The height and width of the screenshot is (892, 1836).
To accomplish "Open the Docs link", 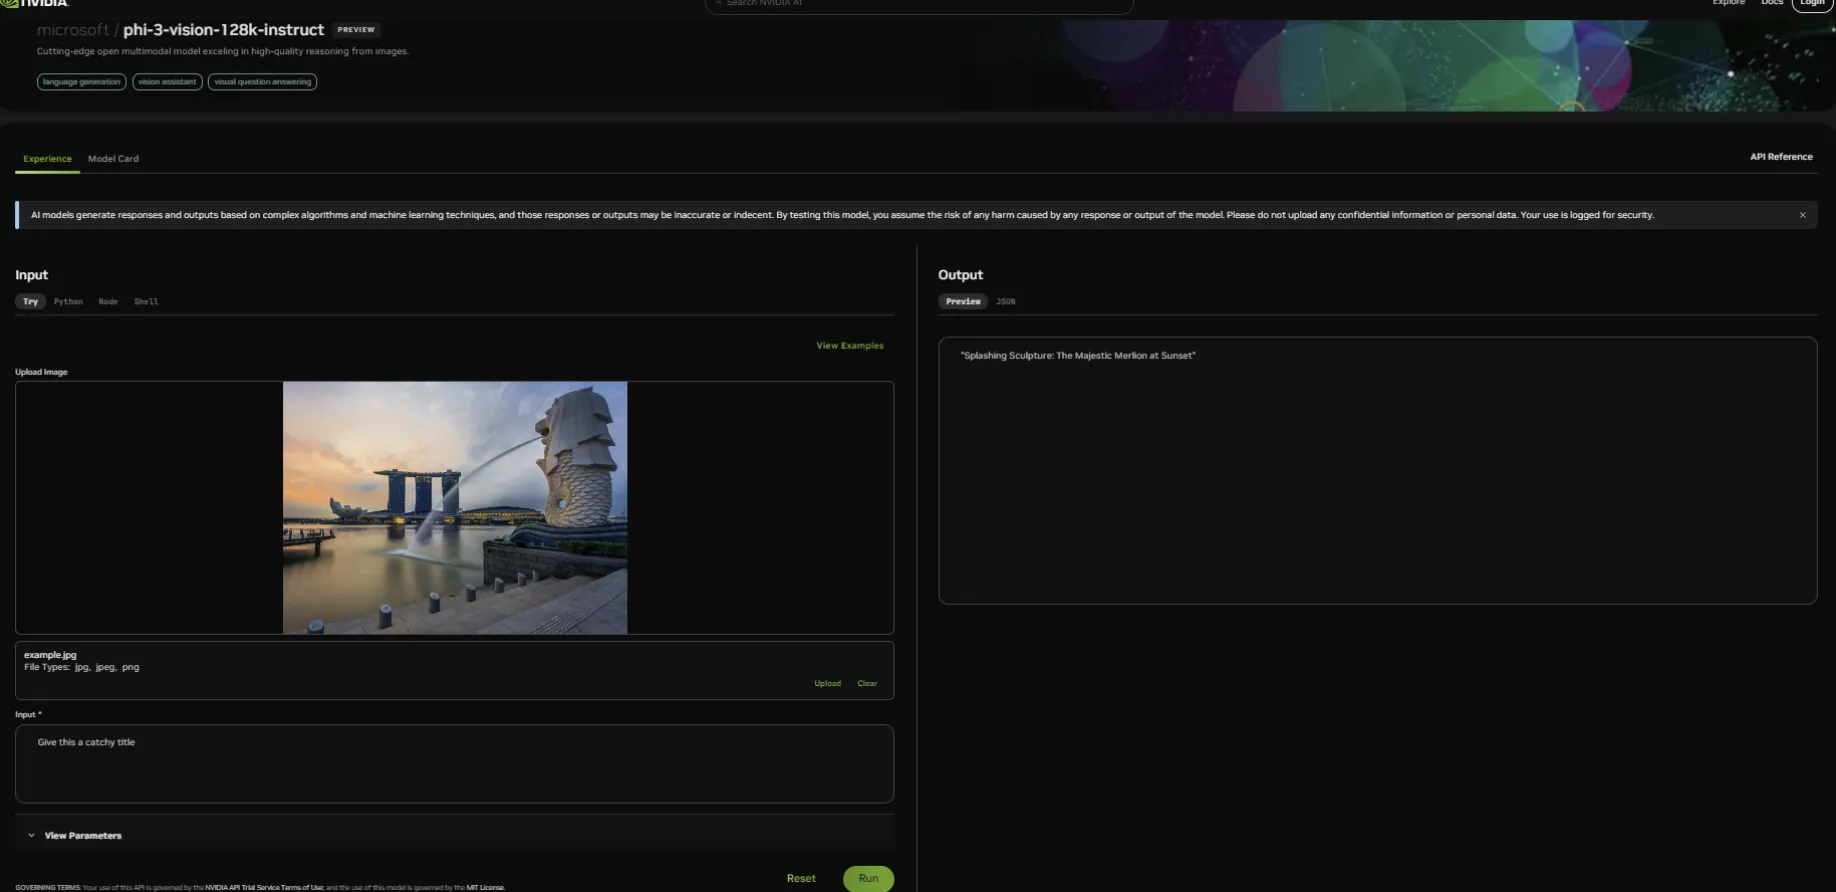I will pyautogui.click(x=1772, y=3).
